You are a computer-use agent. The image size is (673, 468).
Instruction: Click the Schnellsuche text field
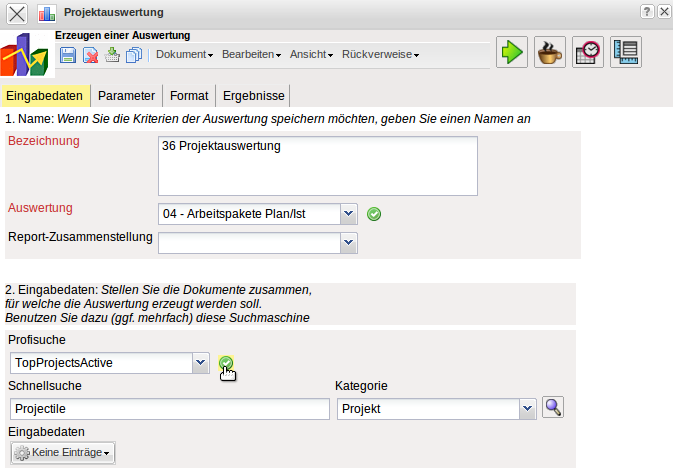coord(170,409)
